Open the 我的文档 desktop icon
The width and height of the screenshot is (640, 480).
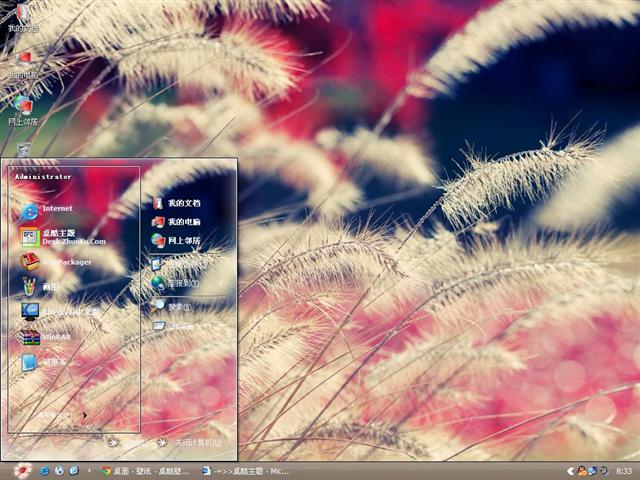[x=23, y=18]
